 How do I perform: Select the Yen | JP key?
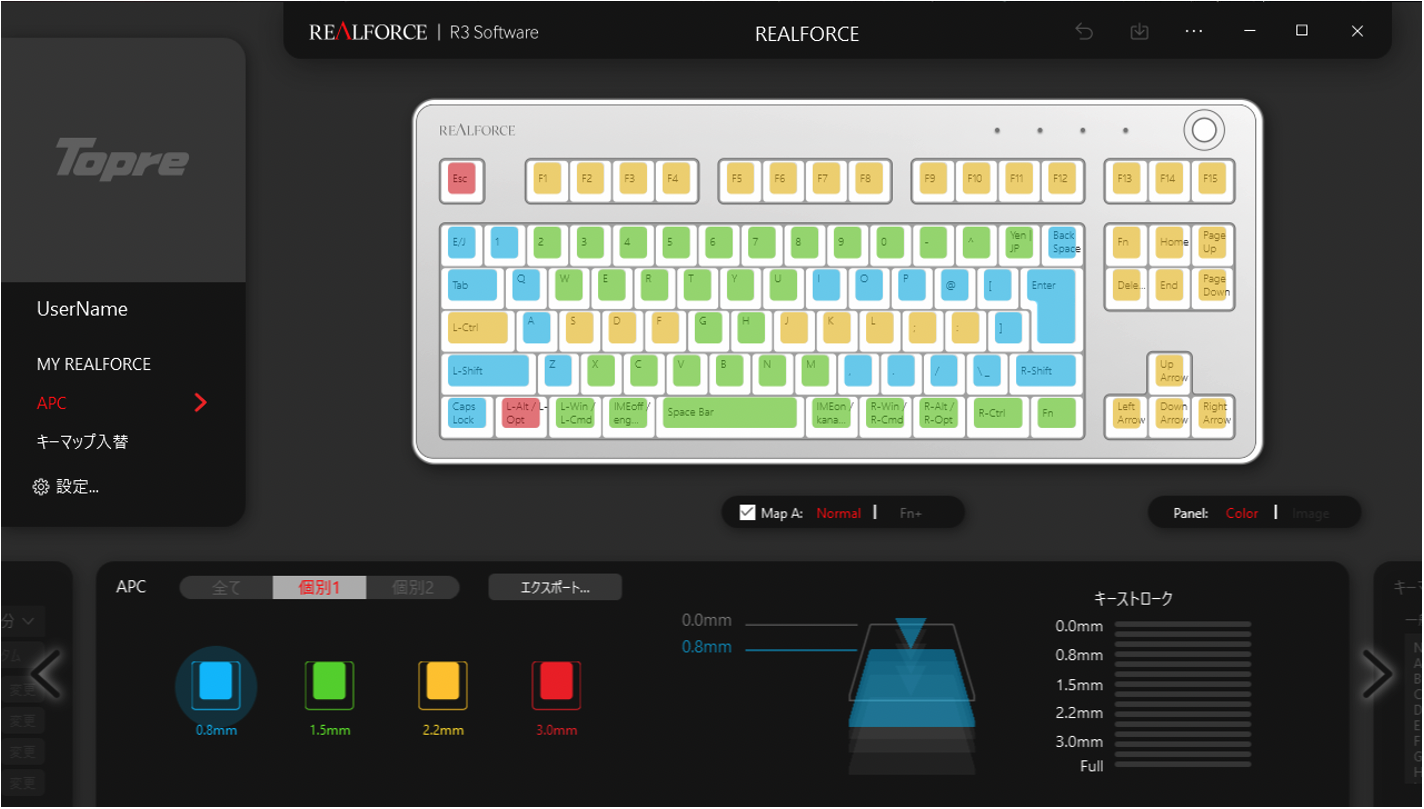[1019, 242]
